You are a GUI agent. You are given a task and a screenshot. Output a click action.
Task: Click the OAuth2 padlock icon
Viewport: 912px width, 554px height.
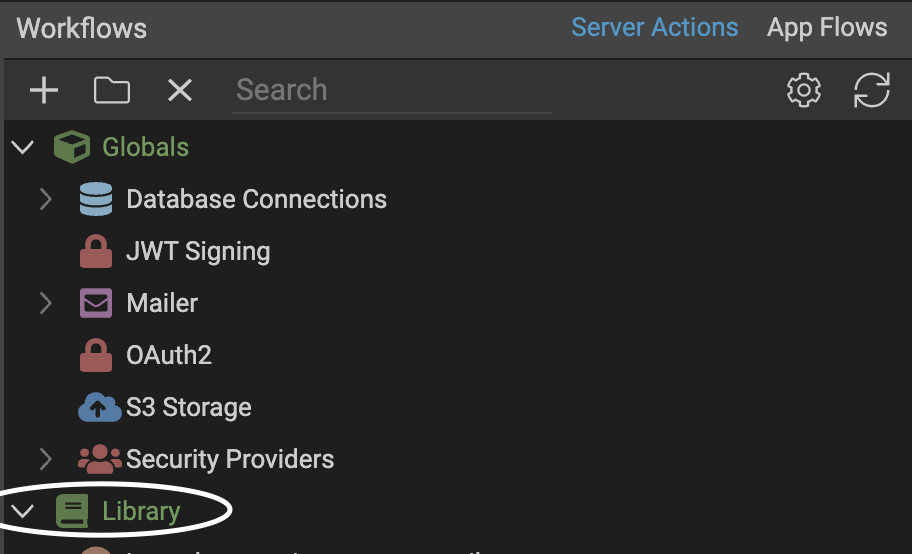(x=96, y=355)
